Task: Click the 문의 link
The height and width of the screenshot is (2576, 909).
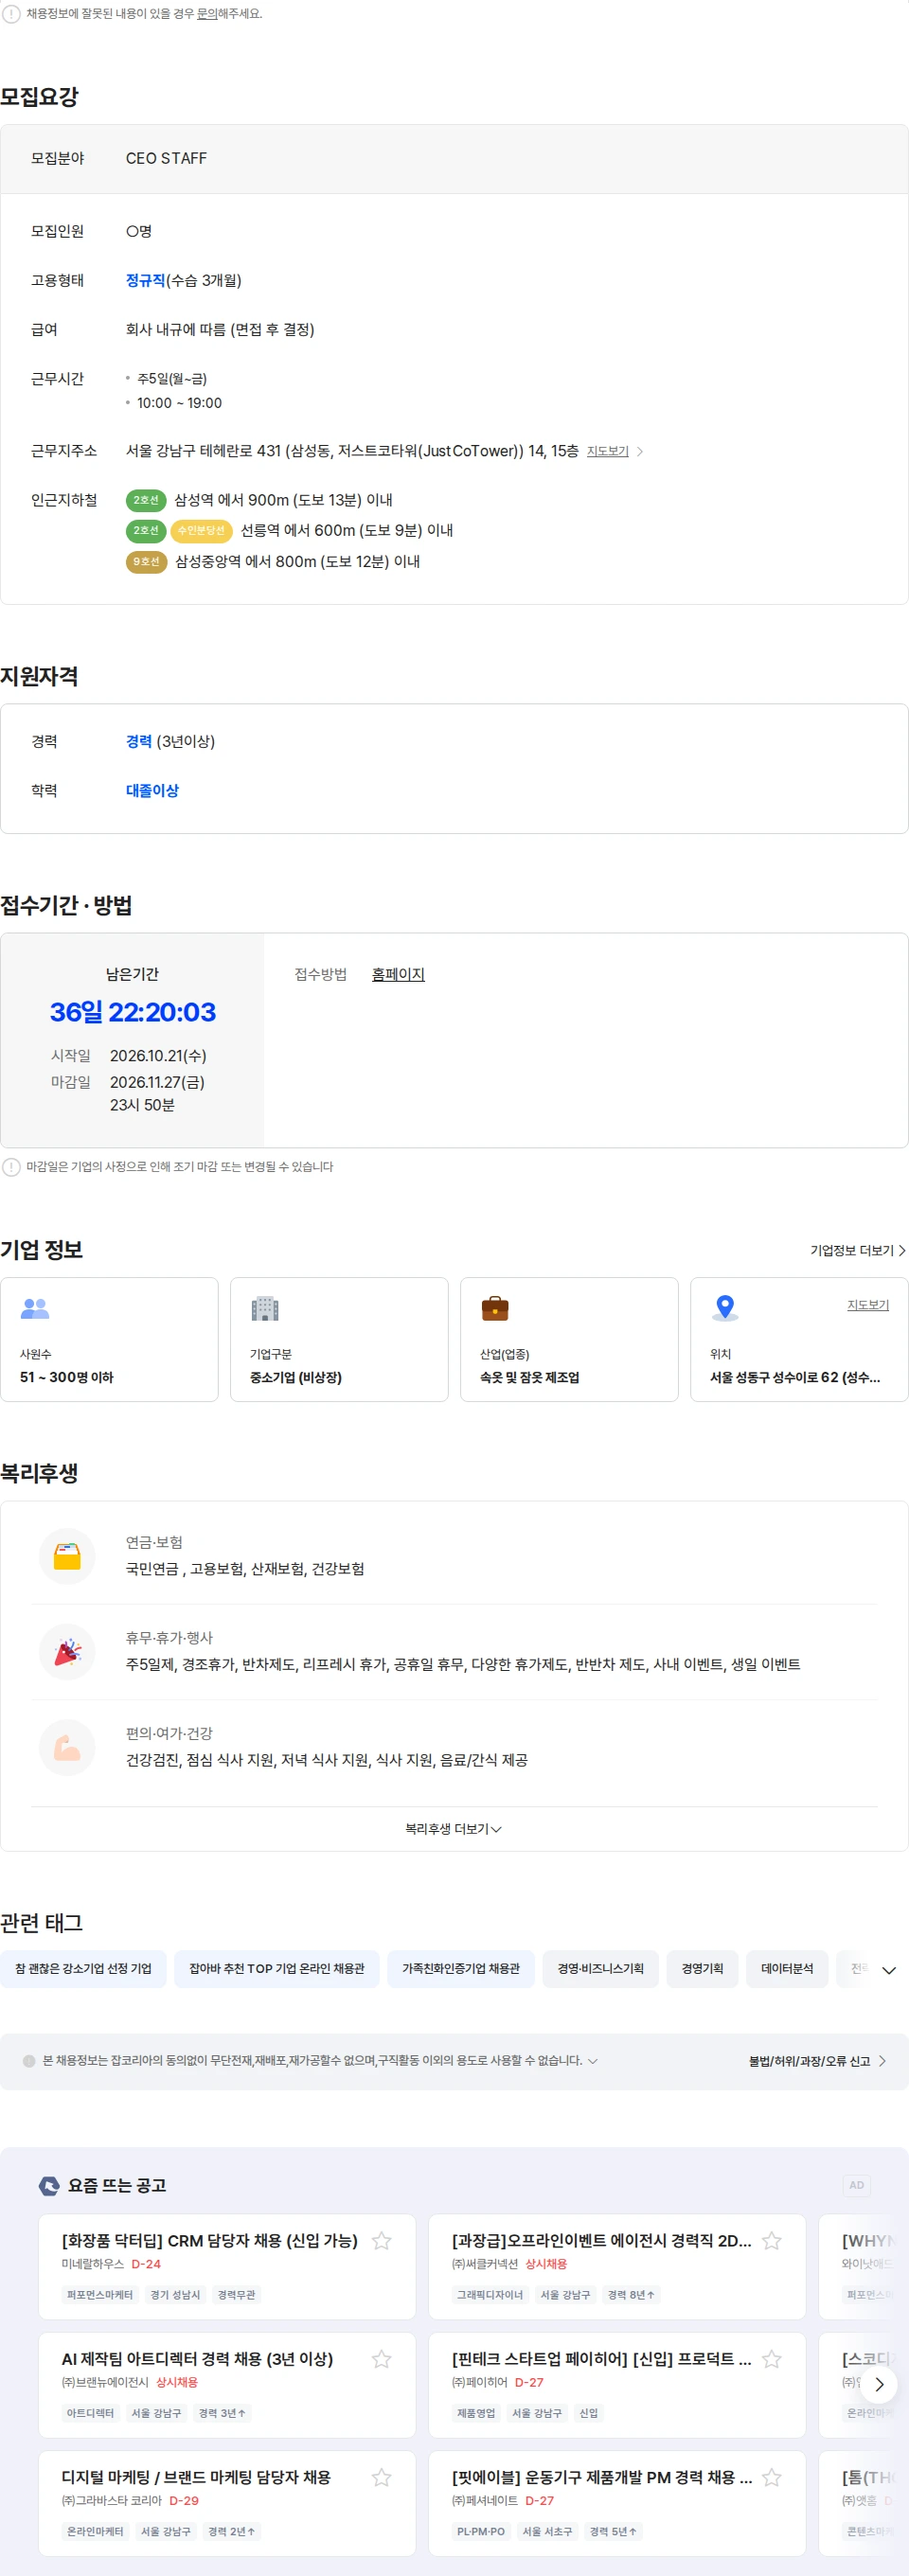Action: click(x=207, y=14)
